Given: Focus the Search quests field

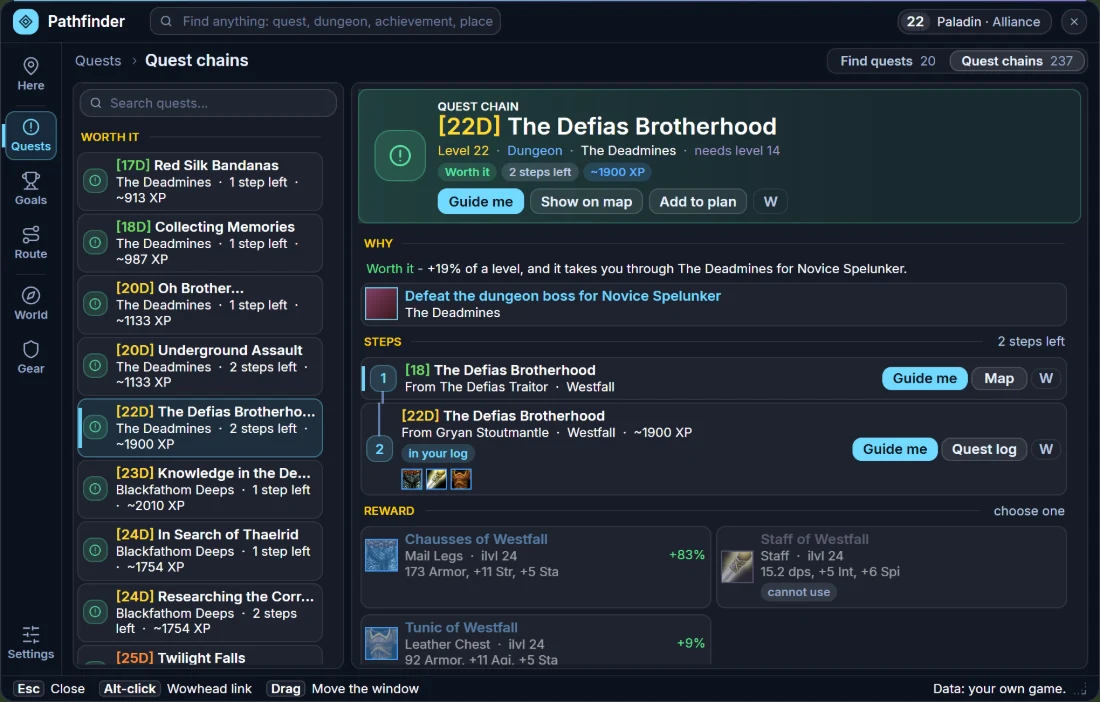Looking at the screenshot, I should 208,103.
